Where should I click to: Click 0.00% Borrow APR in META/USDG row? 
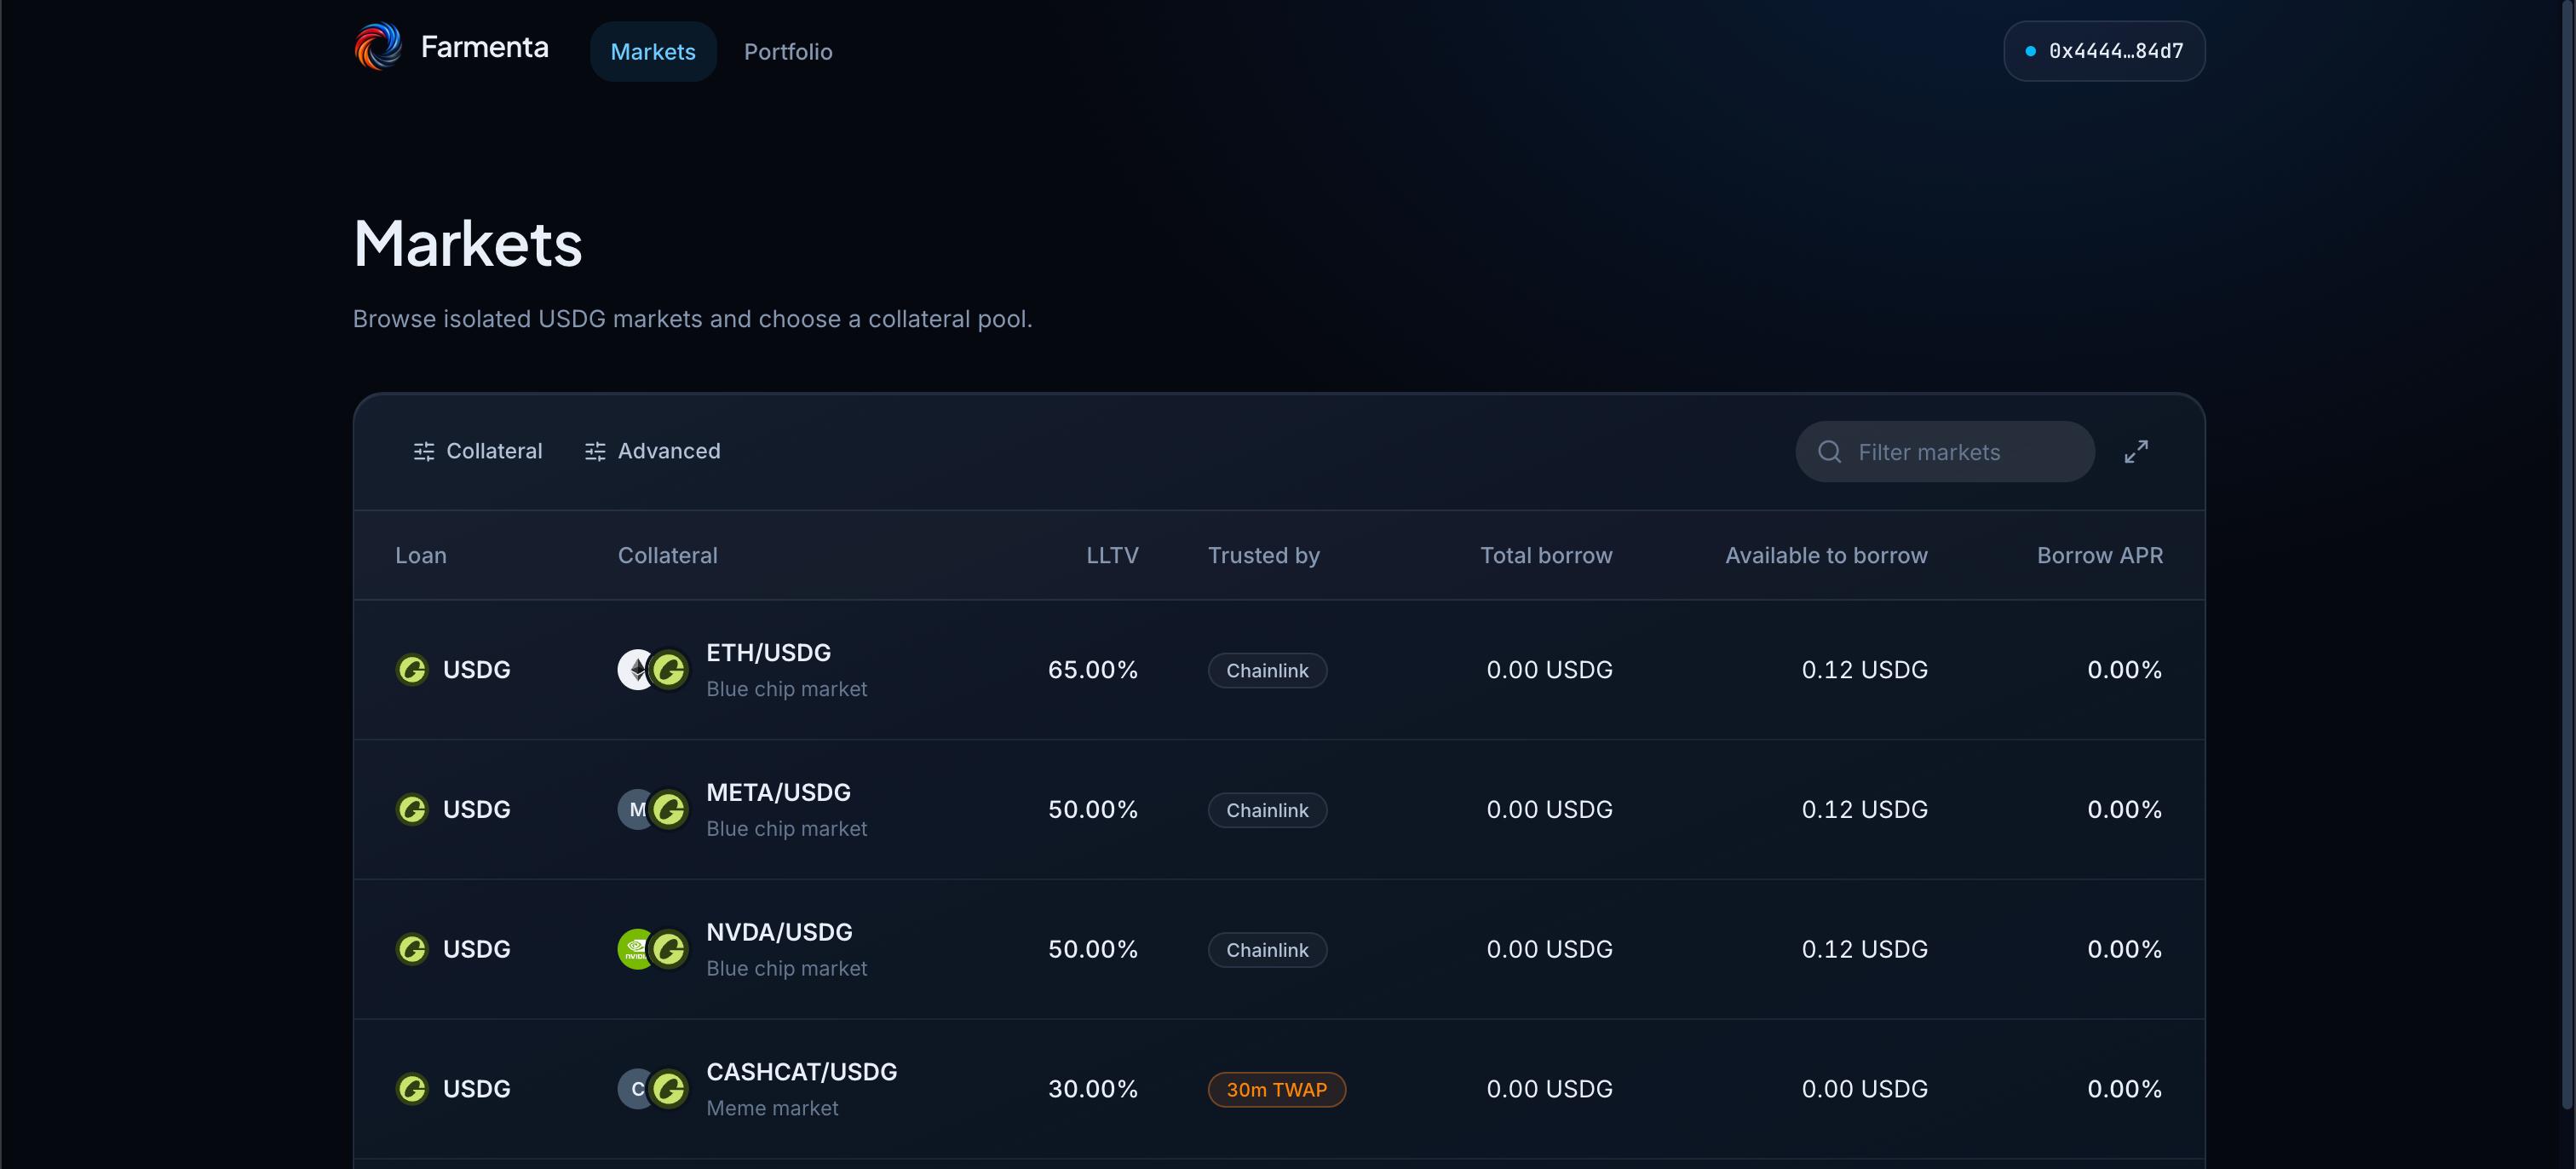click(2124, 809)
